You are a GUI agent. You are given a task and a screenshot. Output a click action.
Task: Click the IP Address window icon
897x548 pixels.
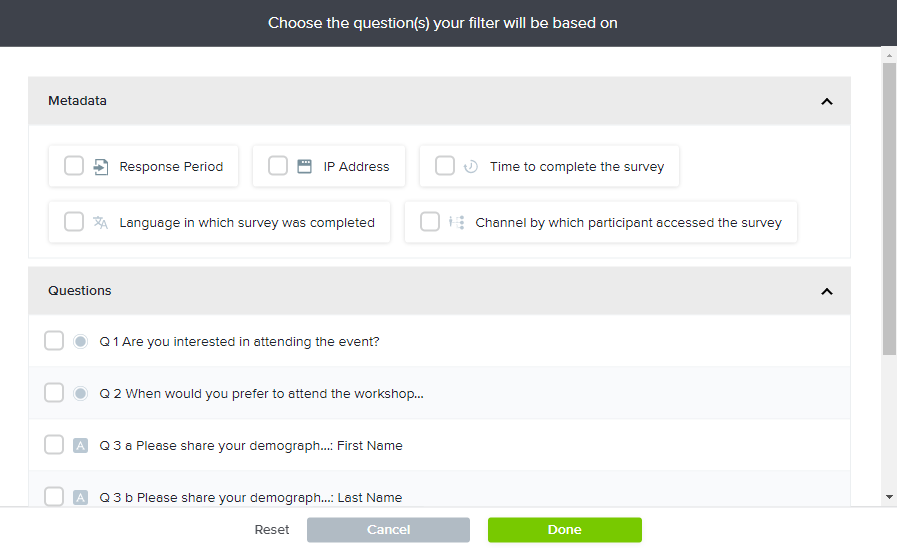click(304, 167)
